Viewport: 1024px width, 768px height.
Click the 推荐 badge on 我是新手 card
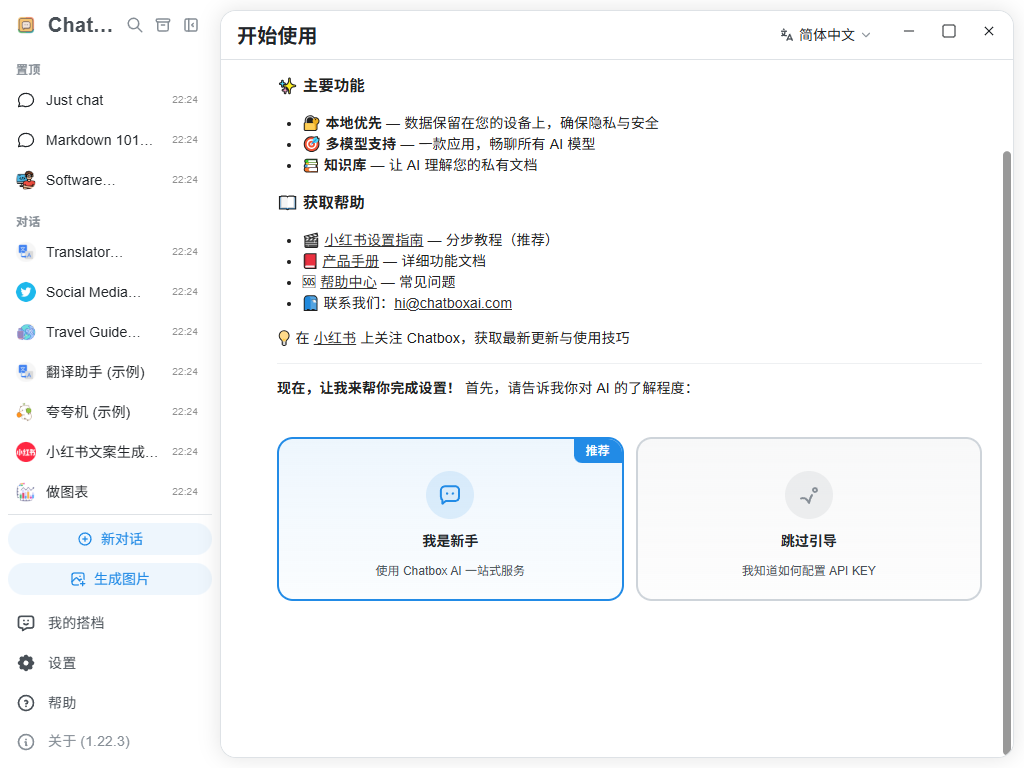coord(598,451)
